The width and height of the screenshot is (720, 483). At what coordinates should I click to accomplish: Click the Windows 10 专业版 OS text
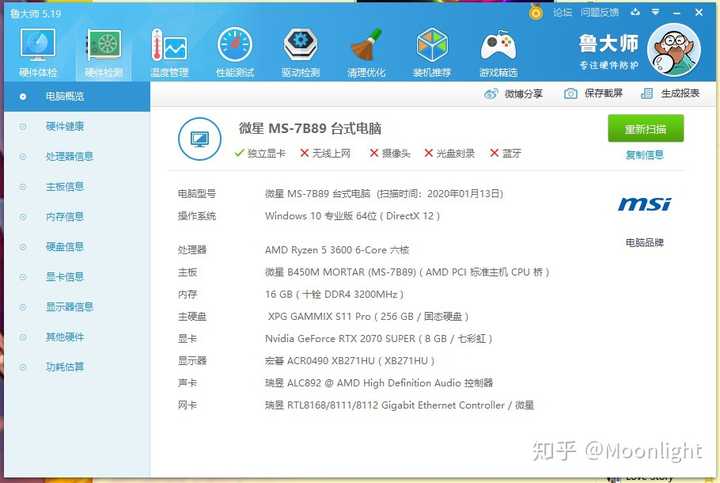click(x=352, y=216)
